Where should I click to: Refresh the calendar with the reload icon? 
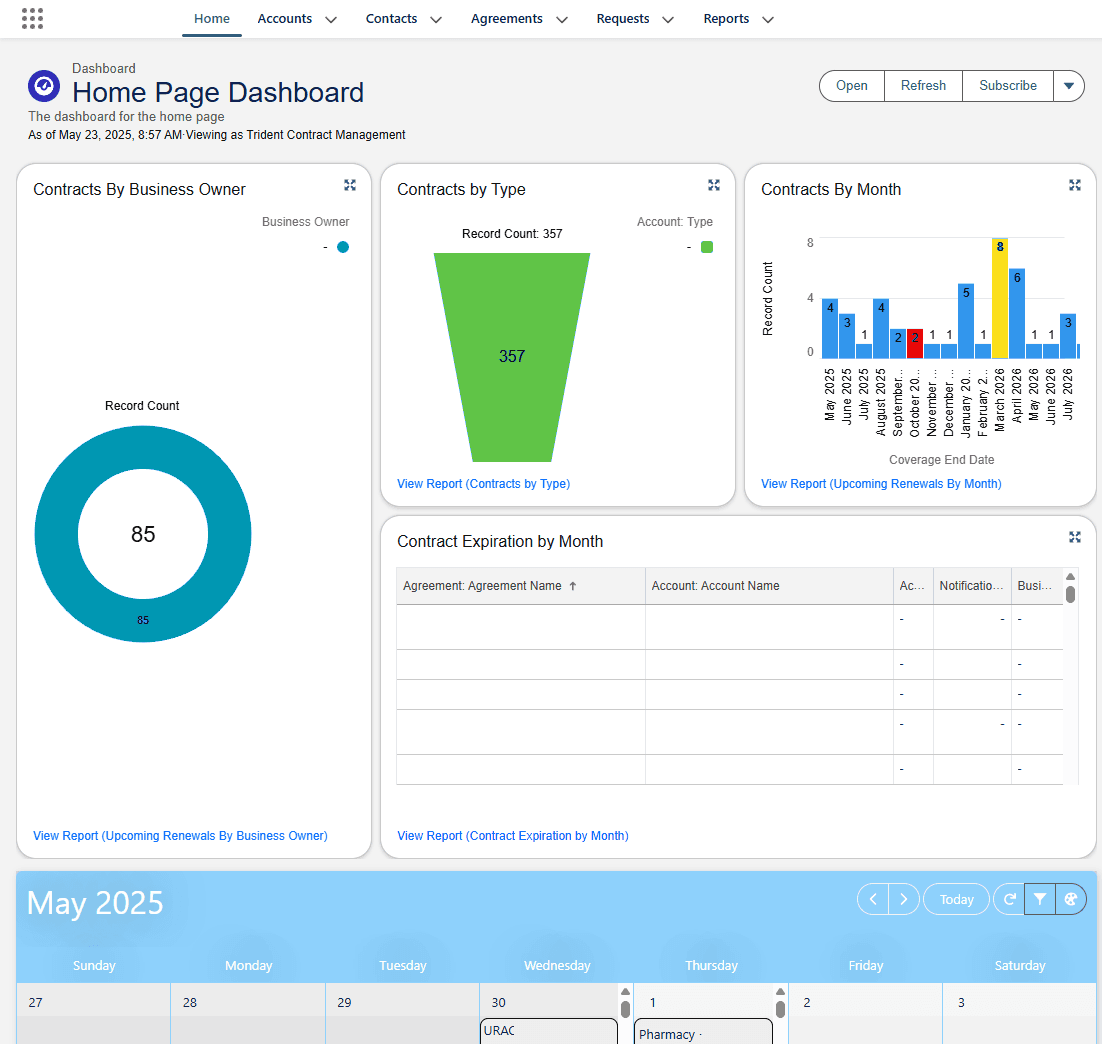[x=1009, y=899]
